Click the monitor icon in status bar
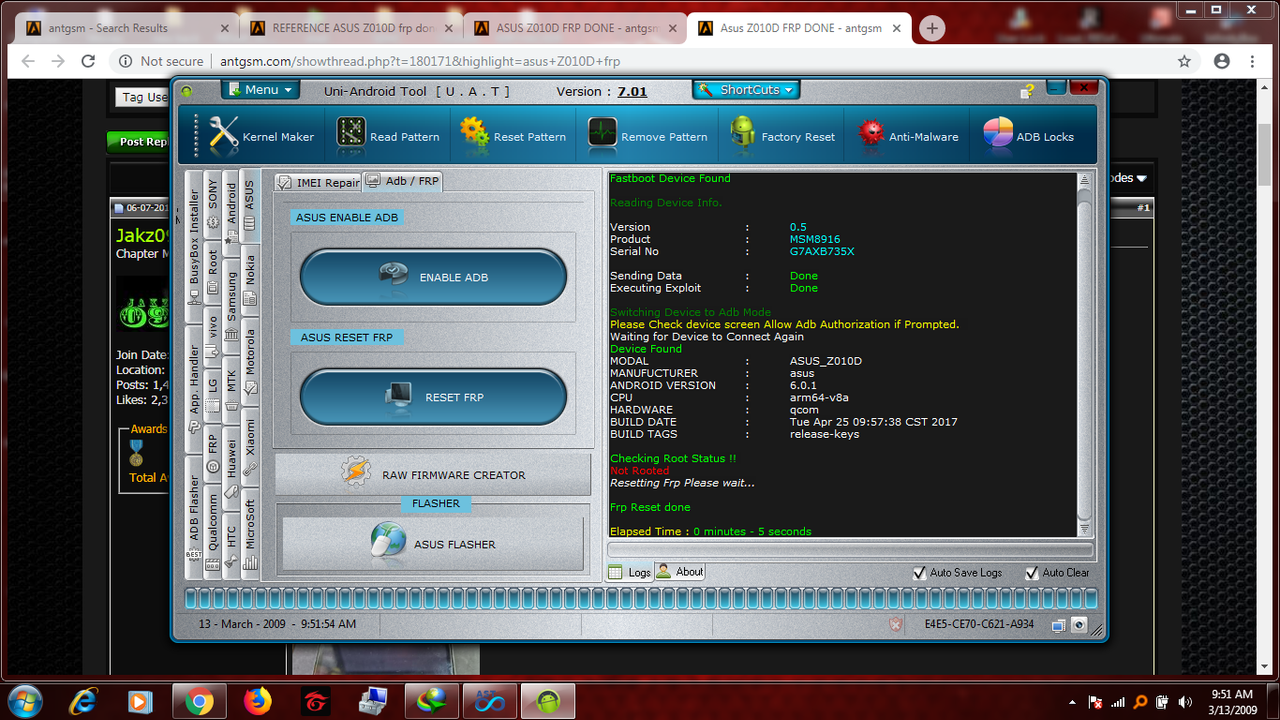This screenshot has width=1280, height=720. point(1058,625)
